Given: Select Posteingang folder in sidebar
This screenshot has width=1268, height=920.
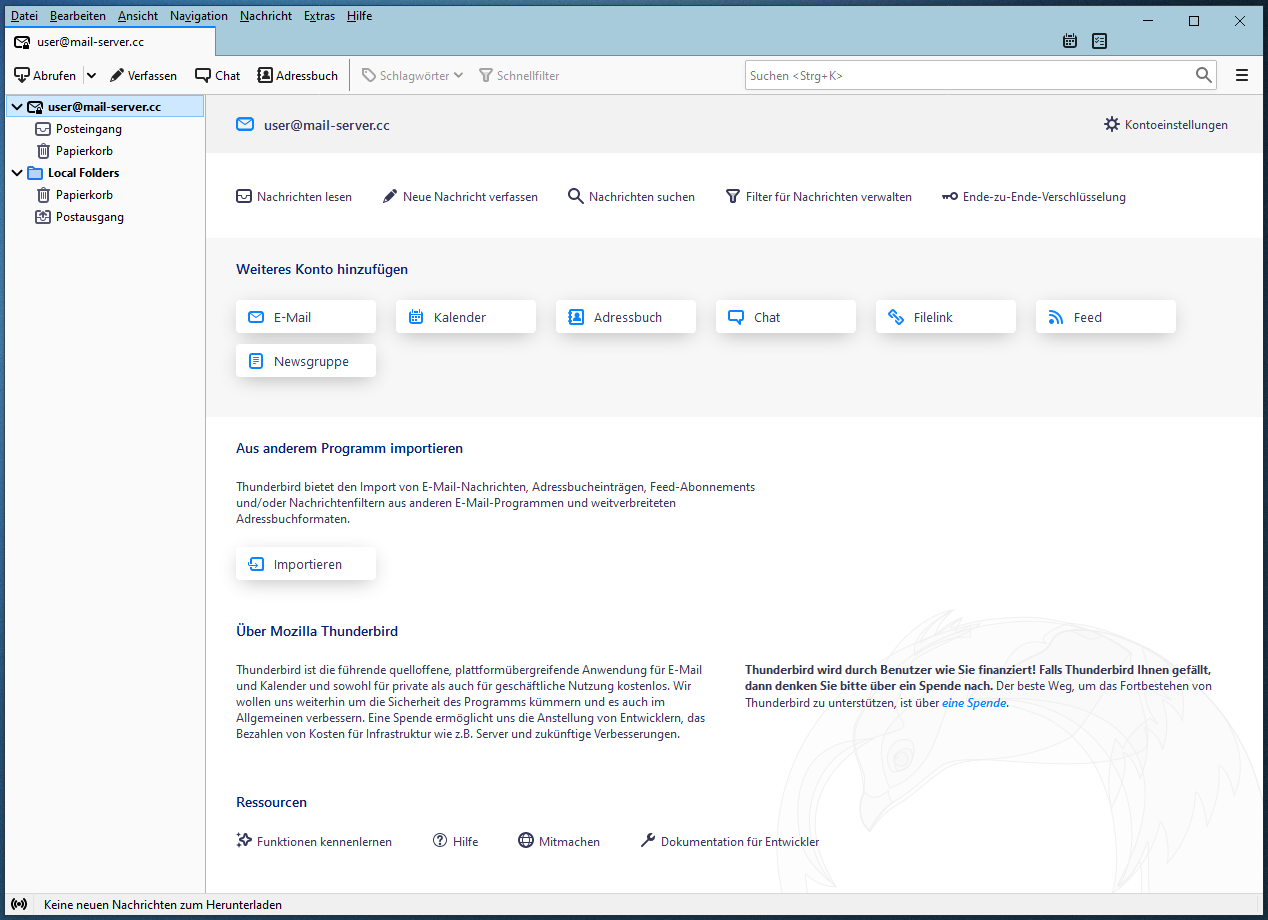Looking at the screenshot, I should click(x=88, y=129).
